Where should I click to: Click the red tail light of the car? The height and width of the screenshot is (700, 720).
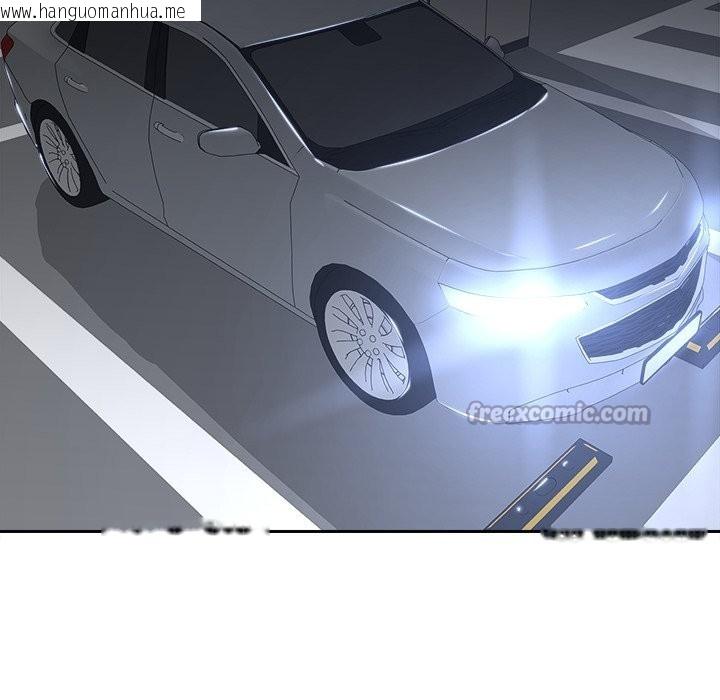[8, 45]
